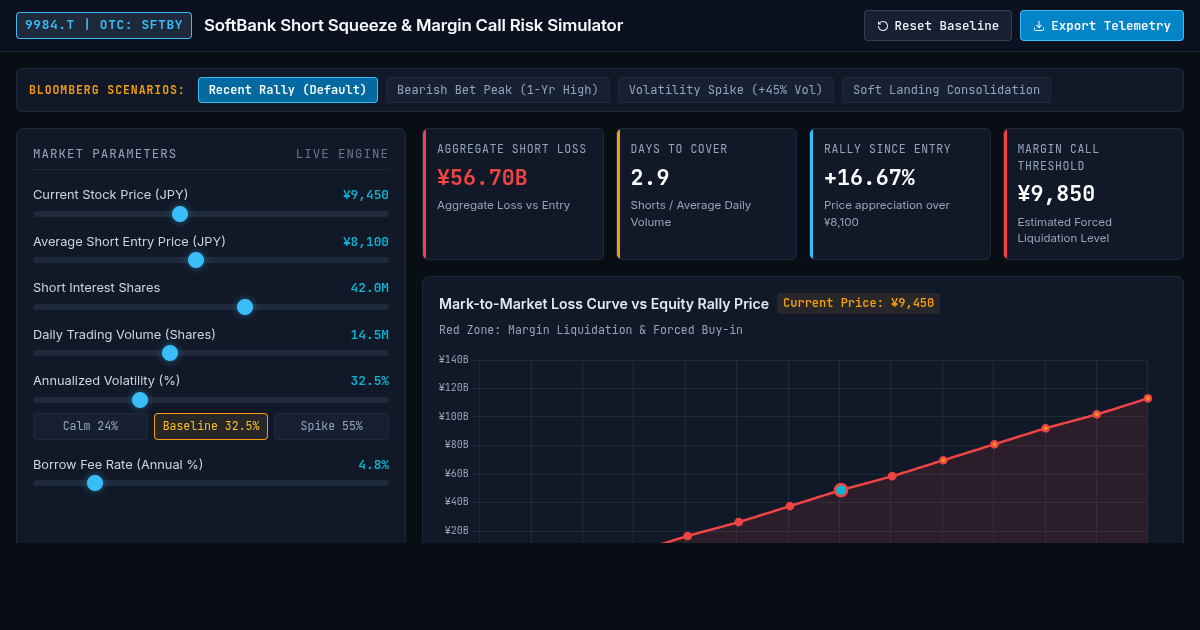The height and width of the screenshot is (630, 1200).
Task: Select Soft Landing Consolidation scenario
Action: [946, 90]
